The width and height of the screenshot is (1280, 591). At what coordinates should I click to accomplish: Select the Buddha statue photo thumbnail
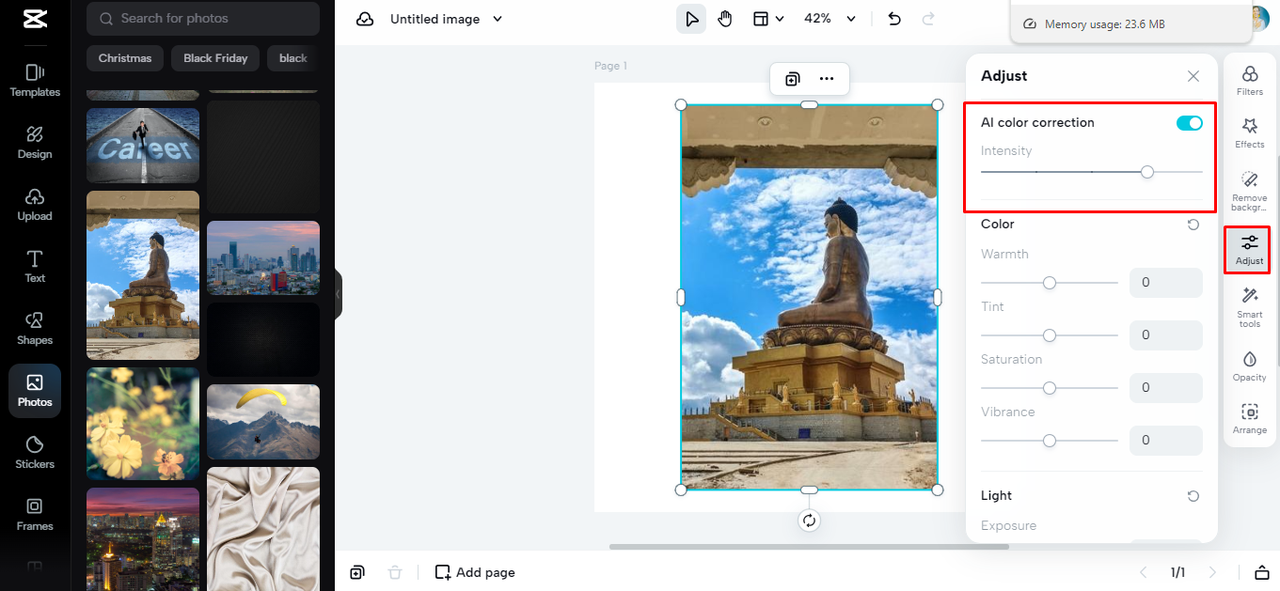[x=143, y=275]
